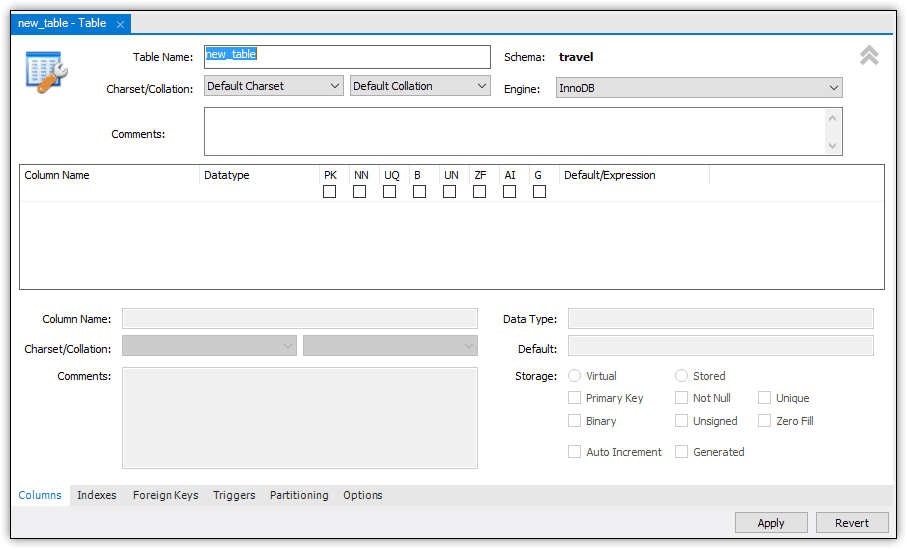Expand the Engine InnoDB dropdown
The image size is (907, 549).
click(x=699, y=89)
